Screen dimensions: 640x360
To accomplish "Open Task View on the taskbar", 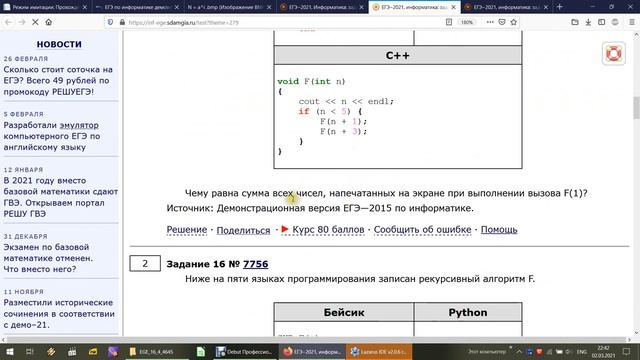I will (x=29, y=351).
